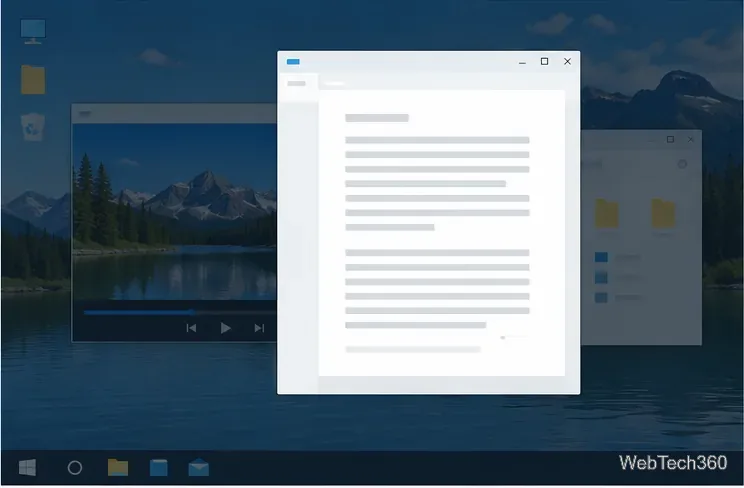
Task: Skip to next track in the media player
Action: coord(259,328)
